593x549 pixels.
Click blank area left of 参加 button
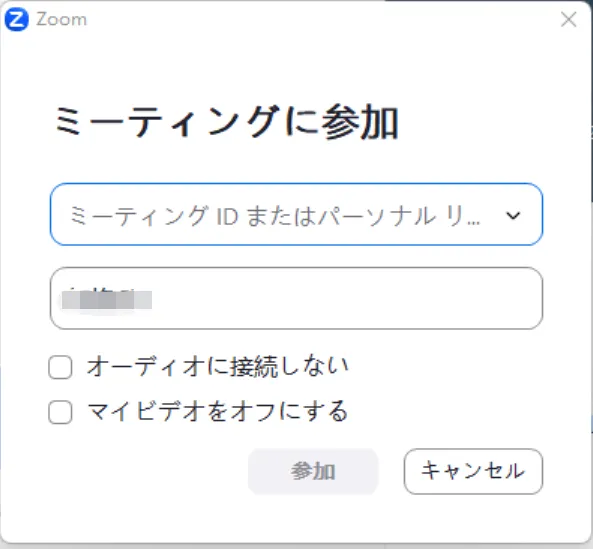coord(147,471)
